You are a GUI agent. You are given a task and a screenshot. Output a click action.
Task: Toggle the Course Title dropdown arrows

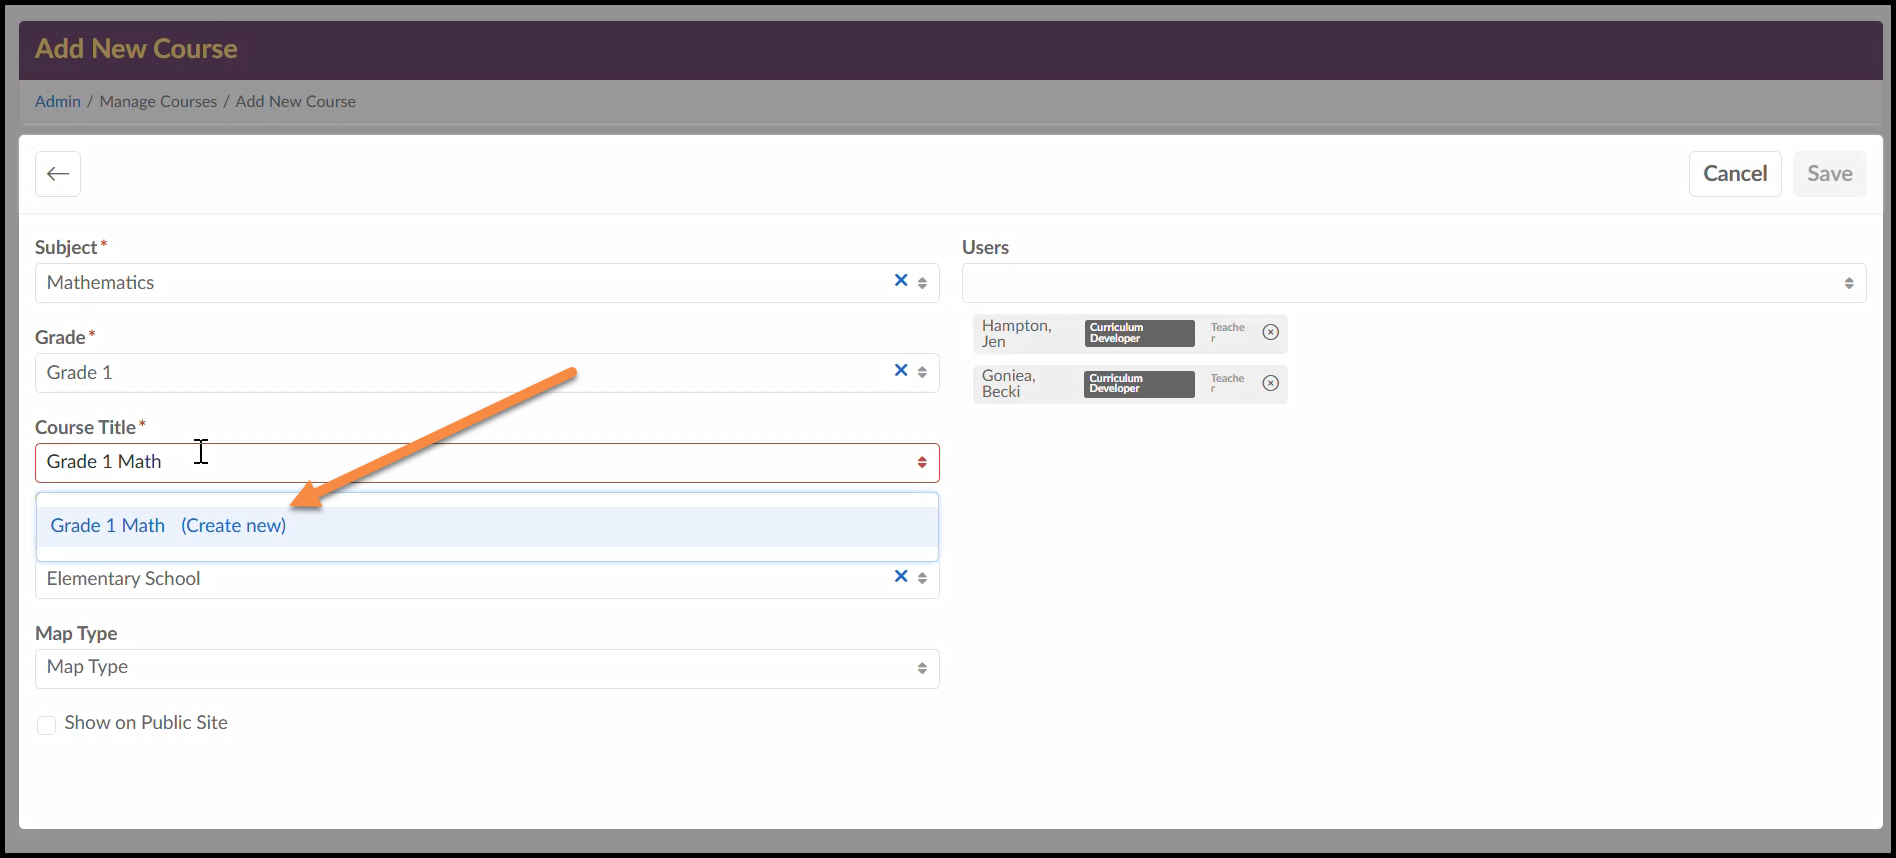point(922,463)
